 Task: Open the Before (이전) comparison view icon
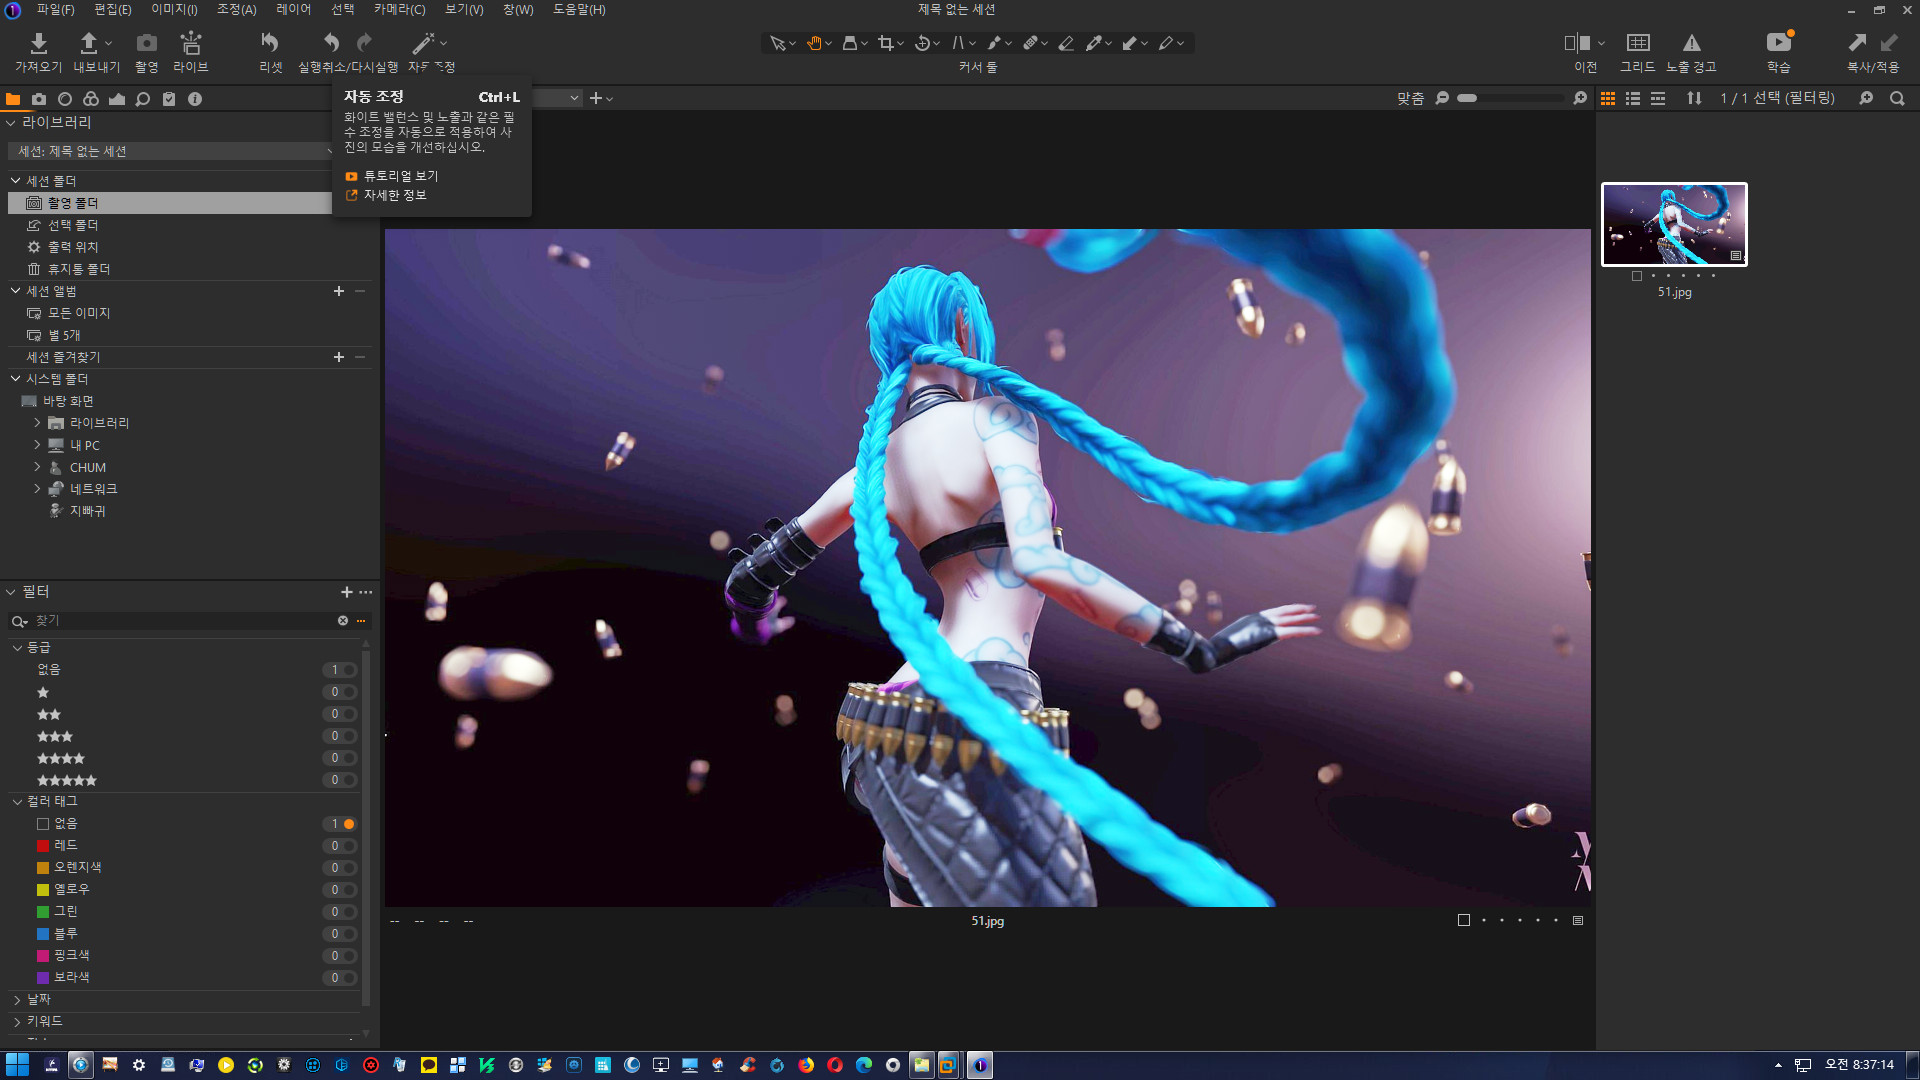1577,42
